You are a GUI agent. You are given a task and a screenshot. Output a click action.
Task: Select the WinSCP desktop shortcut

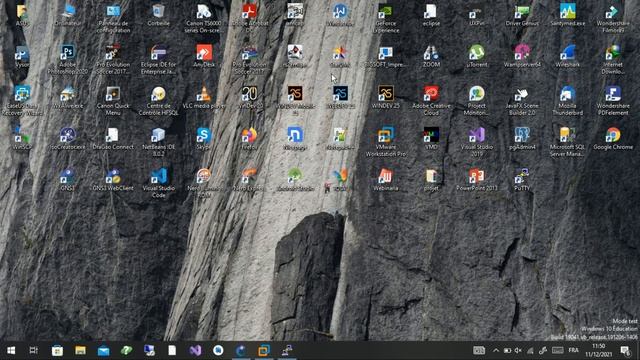[x=22, y=139]
